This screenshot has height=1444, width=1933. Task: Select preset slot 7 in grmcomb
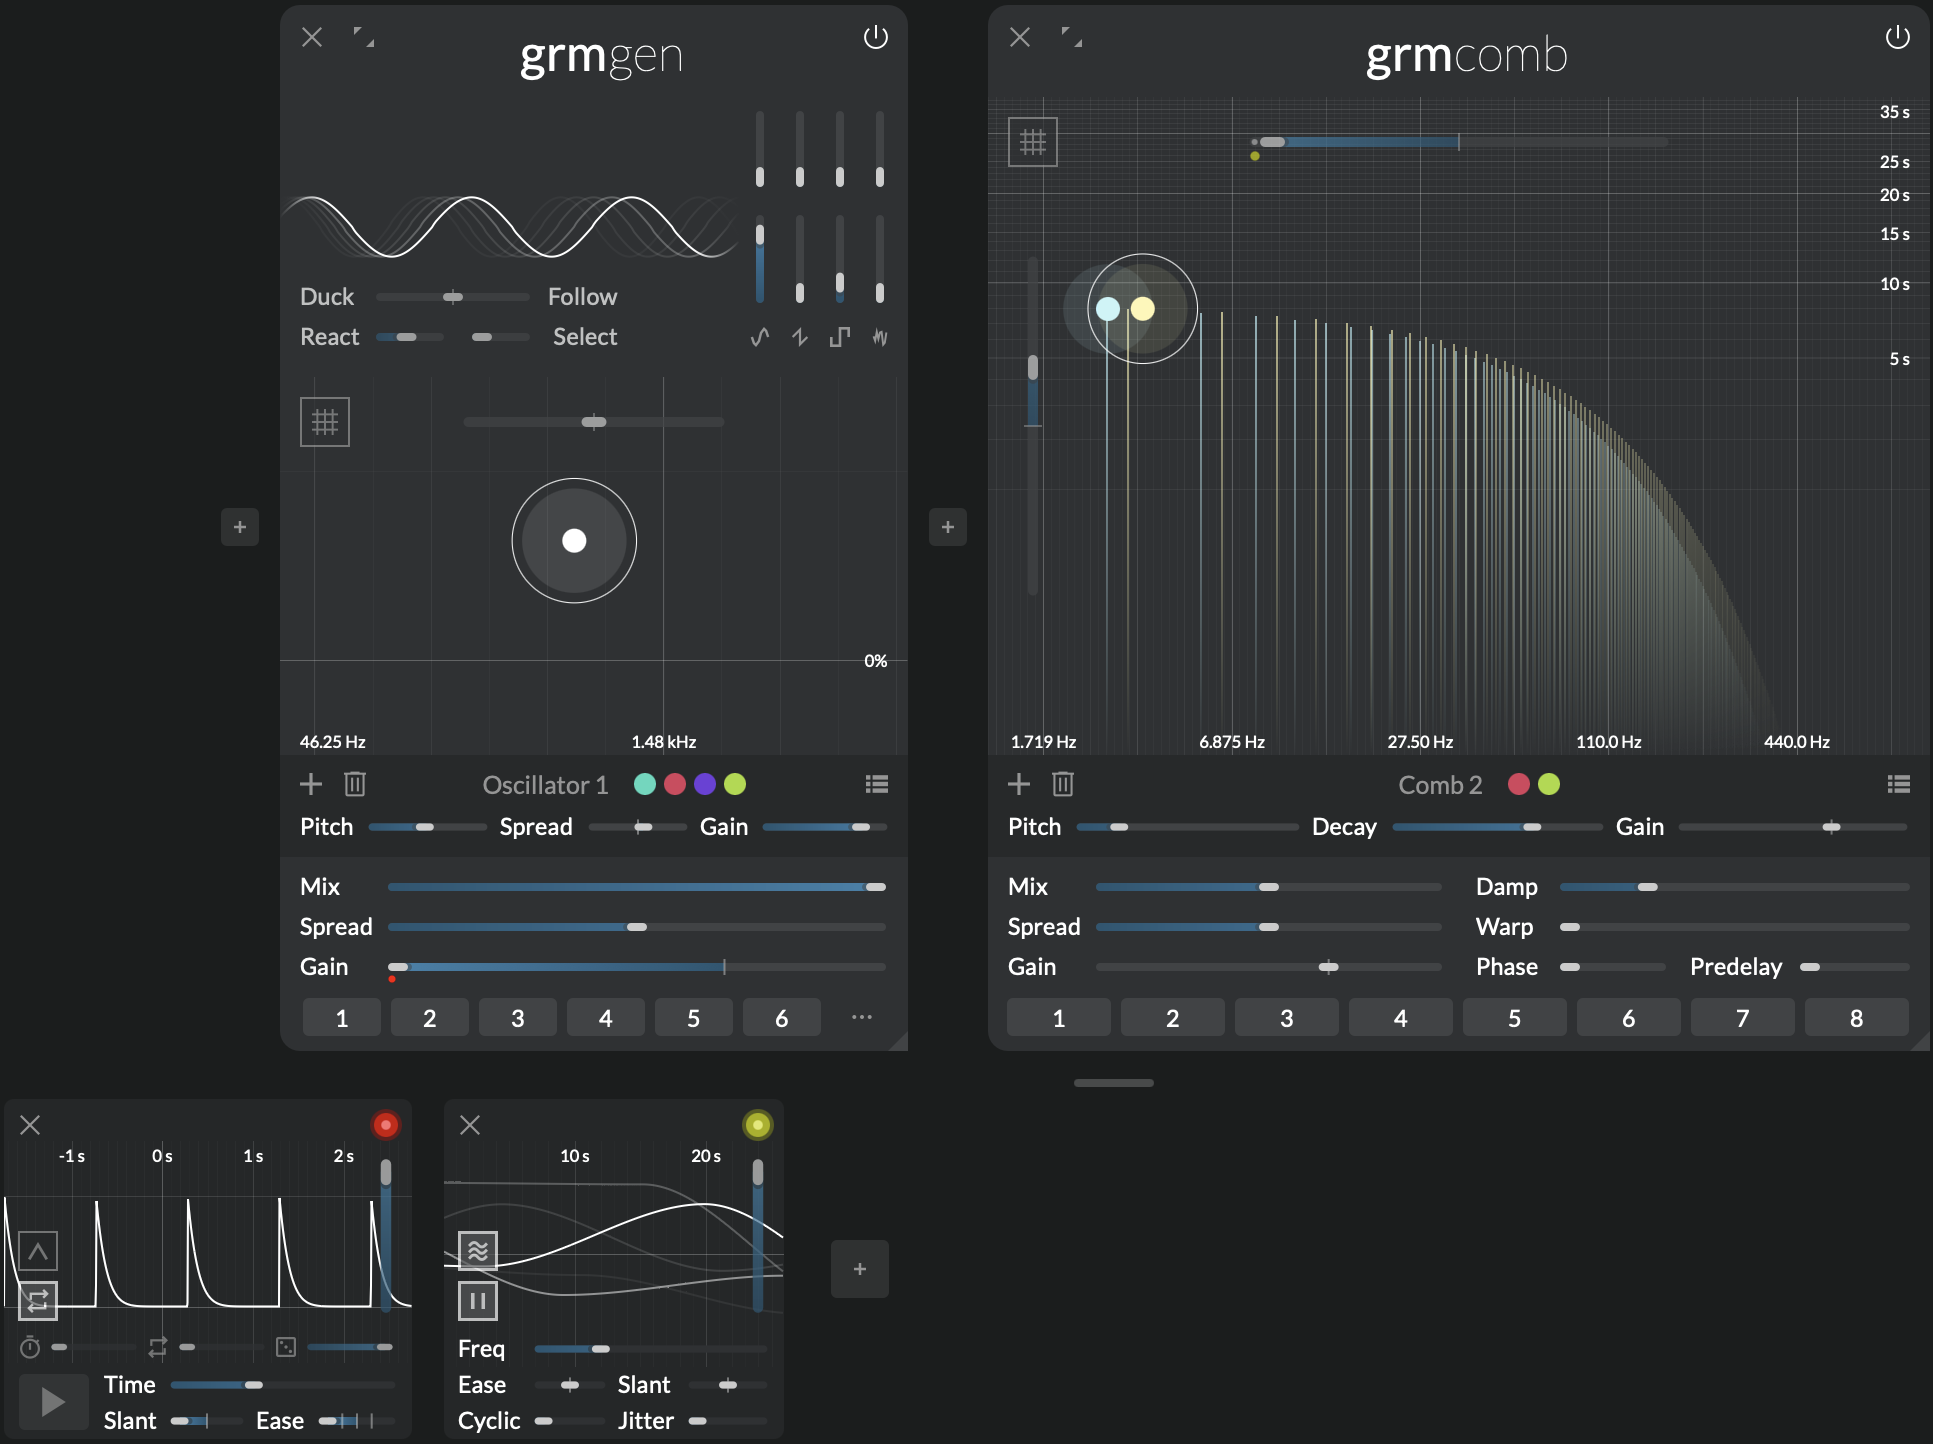pyautogui.click(x=1742, y=1018)
